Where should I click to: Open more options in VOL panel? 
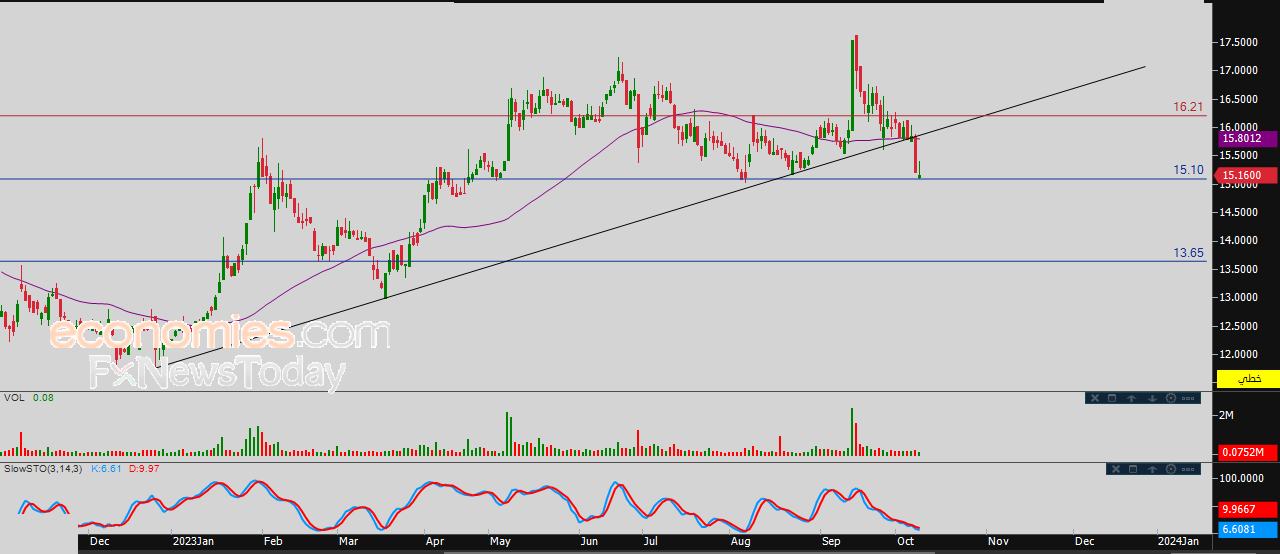tap(1188, 398)
